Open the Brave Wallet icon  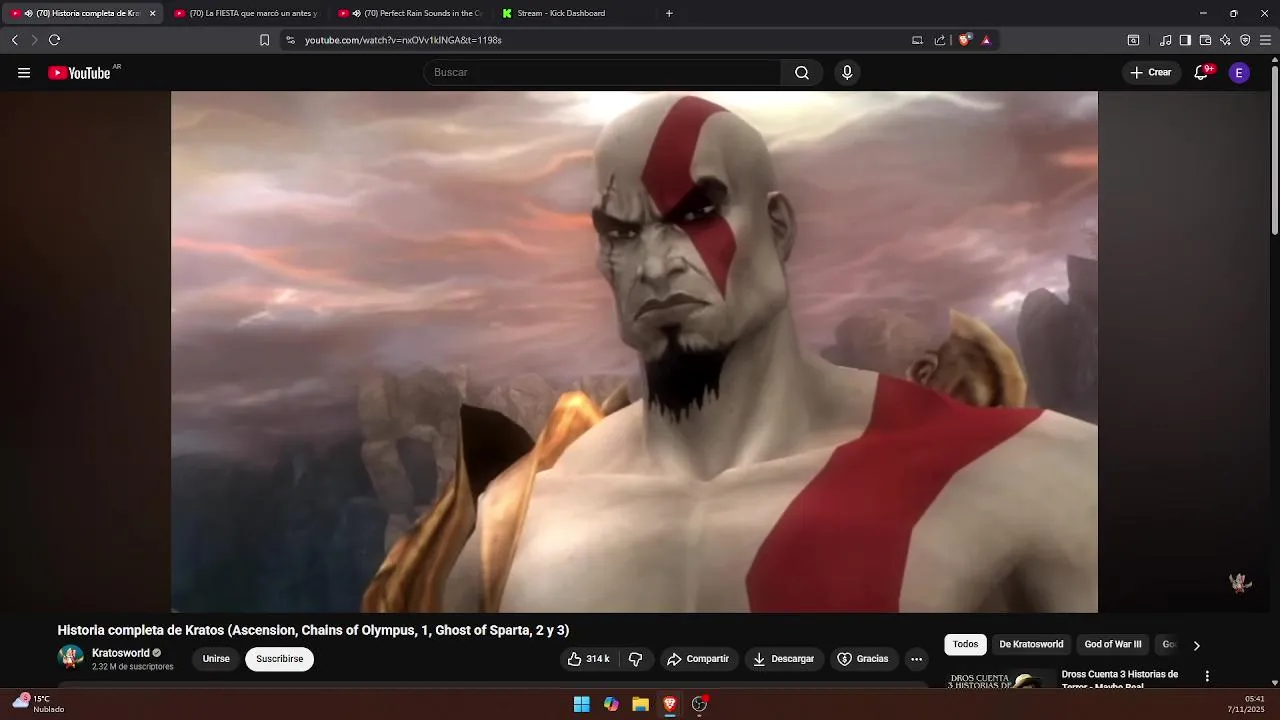click(x=1205, y=40)
